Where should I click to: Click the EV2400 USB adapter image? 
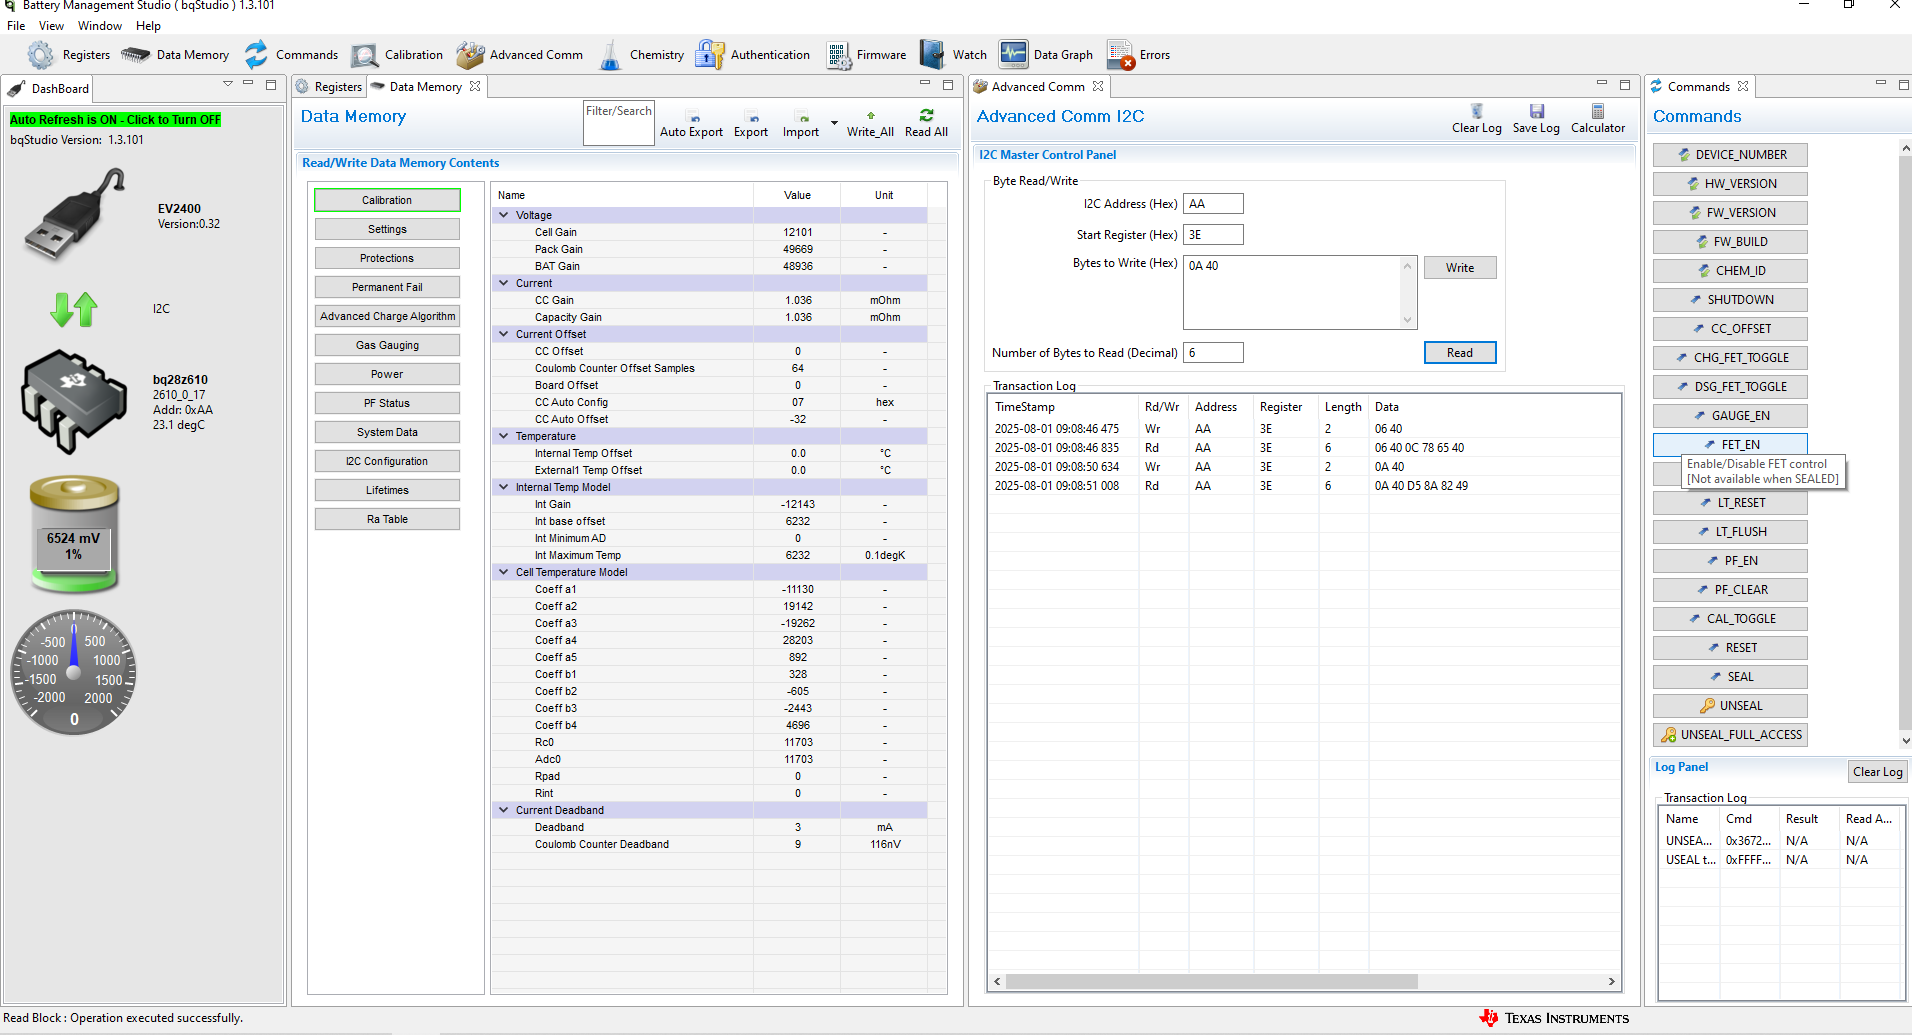coord(75,214)
